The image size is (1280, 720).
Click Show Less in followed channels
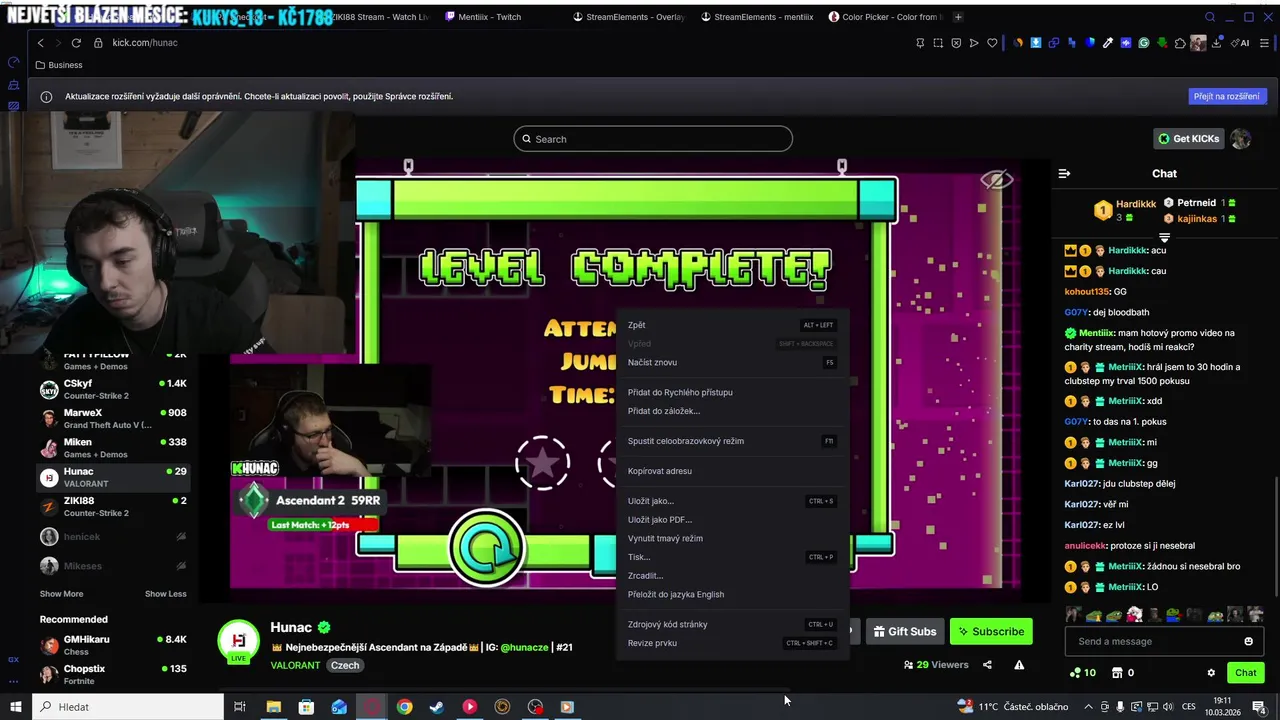(165, 594)
